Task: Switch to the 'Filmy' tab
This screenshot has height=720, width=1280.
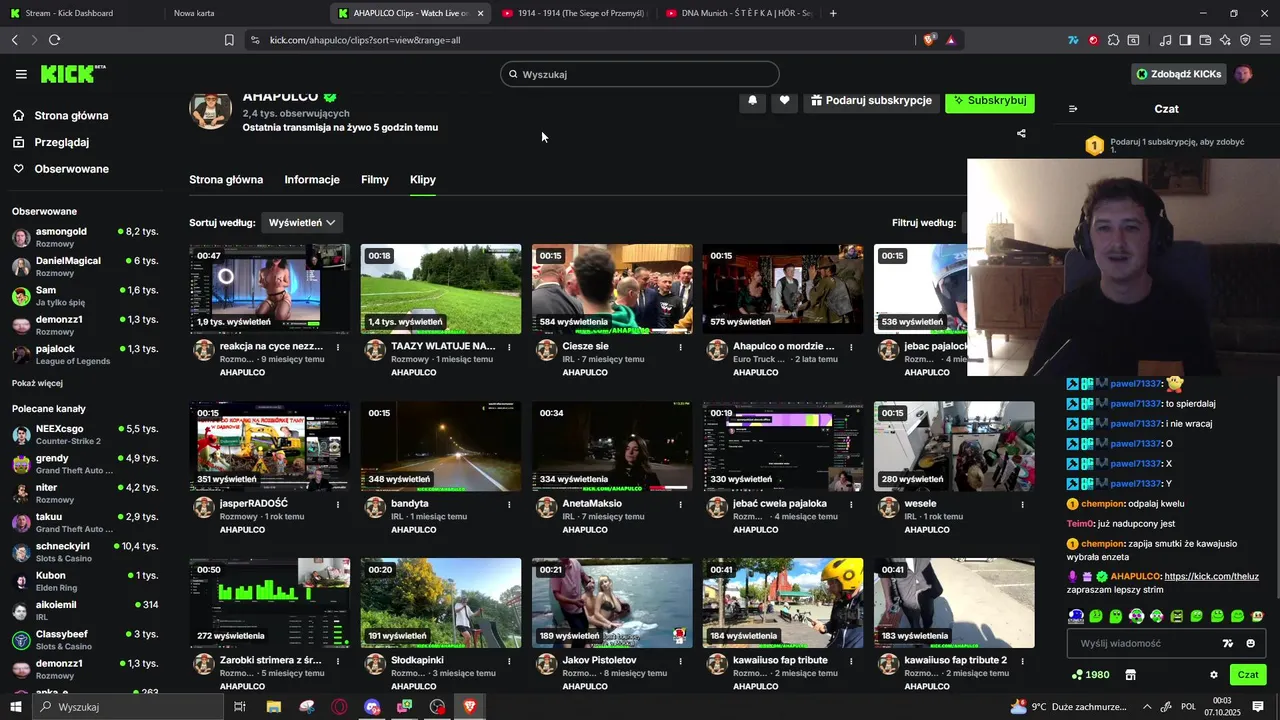Action: [375, 180]
